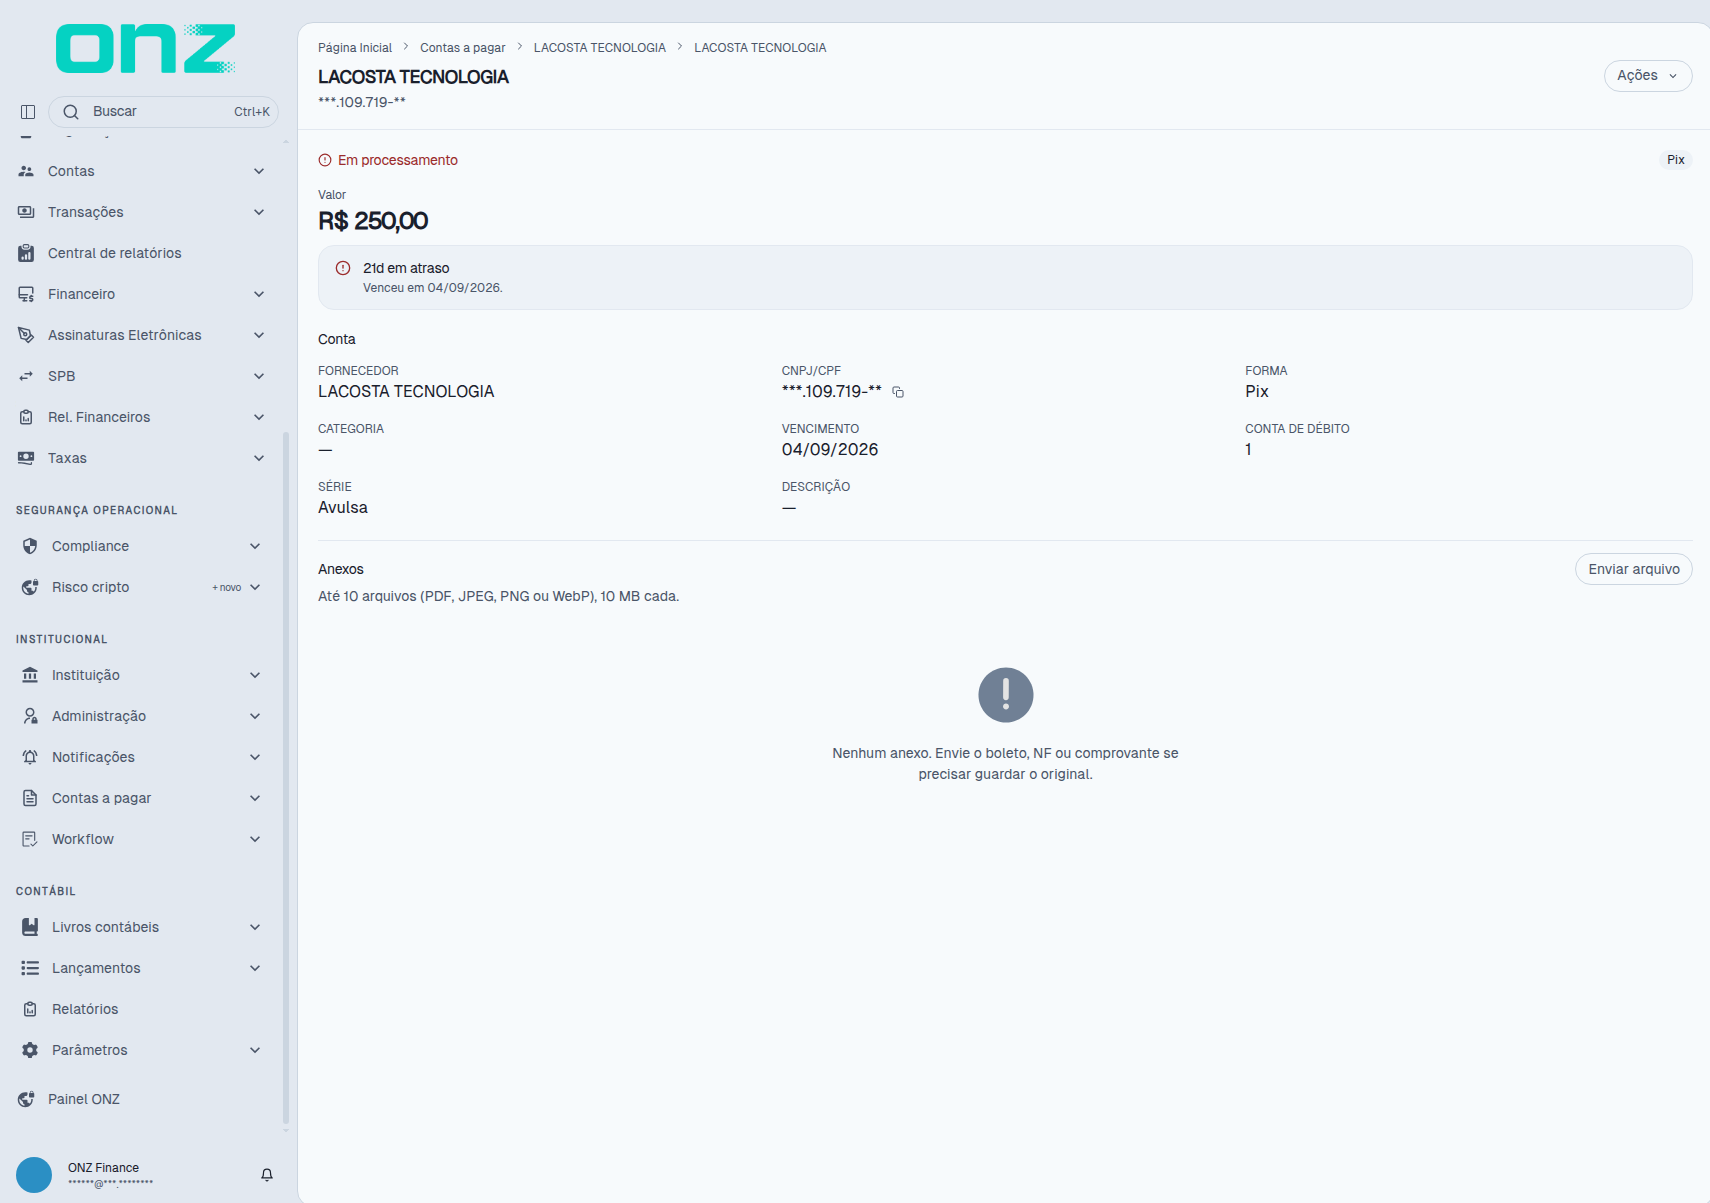Click the Enviar arquivo button

pos(1634,569)
